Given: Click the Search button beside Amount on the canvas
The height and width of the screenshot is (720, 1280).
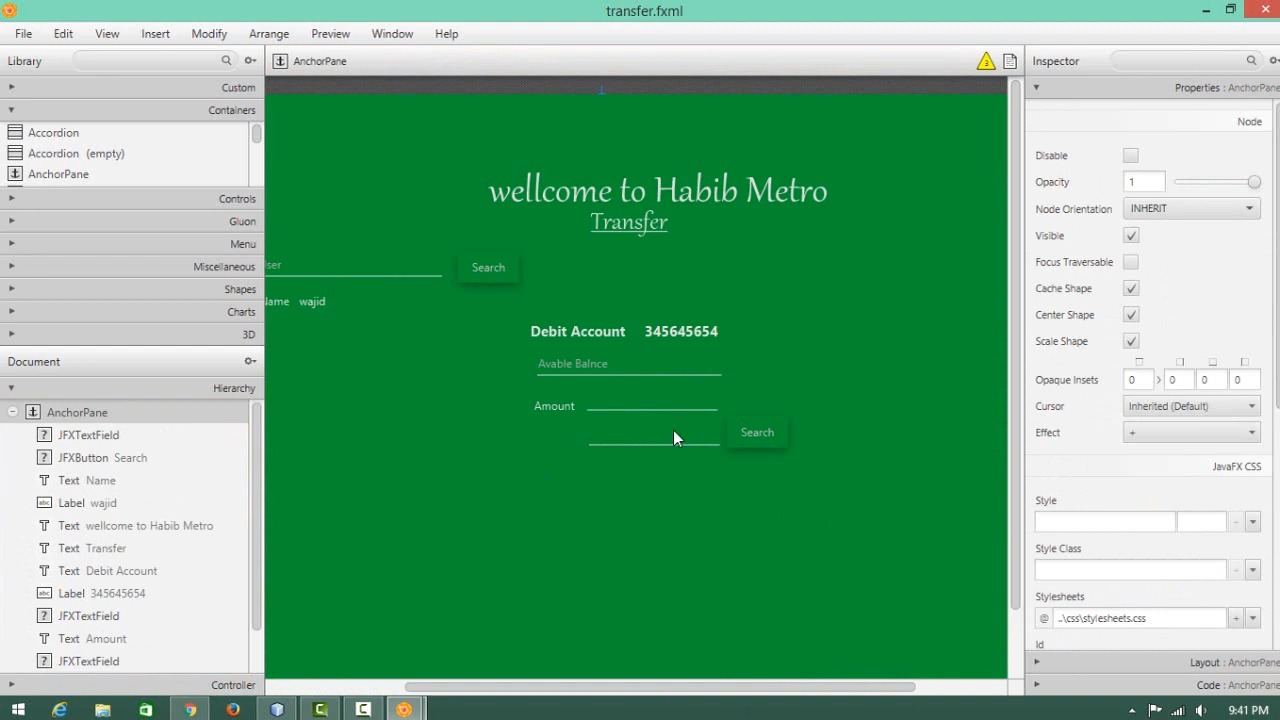Looking at the screenshot, I should pos(757,433).
